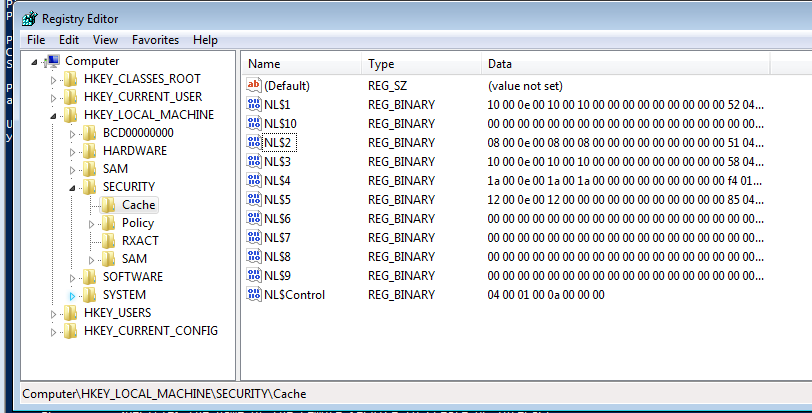Open the View menu
This screenshot has width=812, height=413.
pos(105,40)
